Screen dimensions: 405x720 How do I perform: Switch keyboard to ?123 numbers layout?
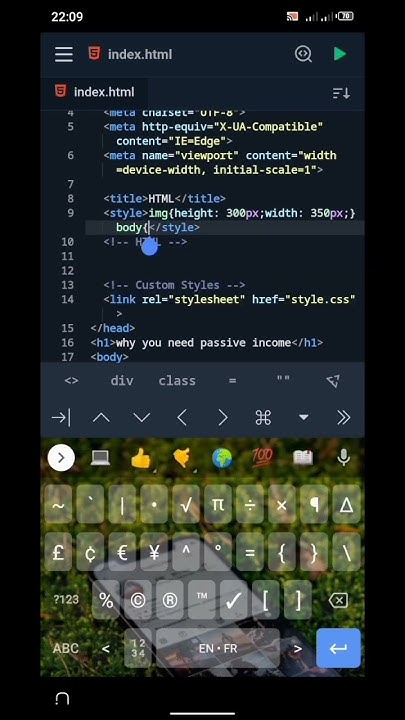click(x=66, y=600)
